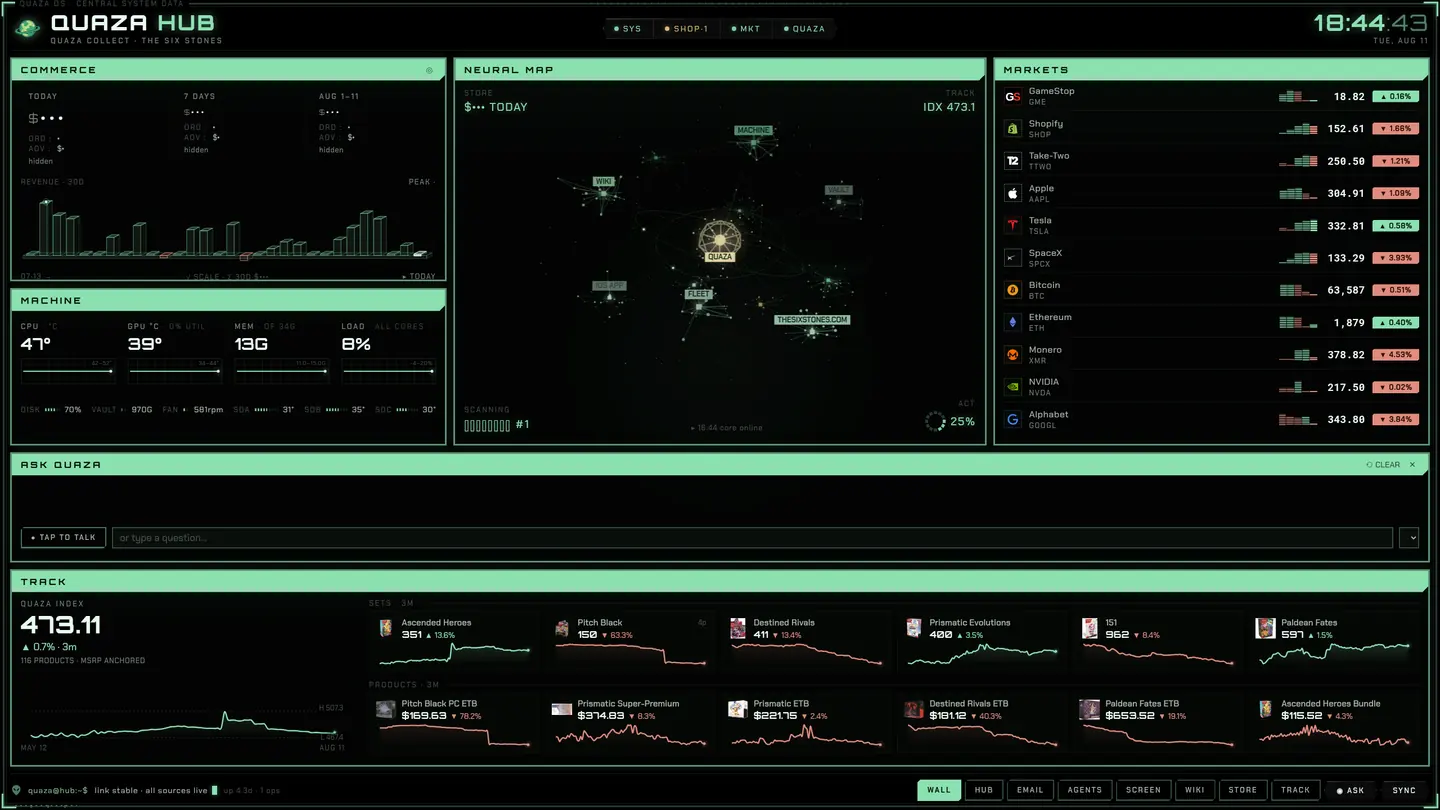Click CLEAR in Ask Quaza header

coord(1383,465)
